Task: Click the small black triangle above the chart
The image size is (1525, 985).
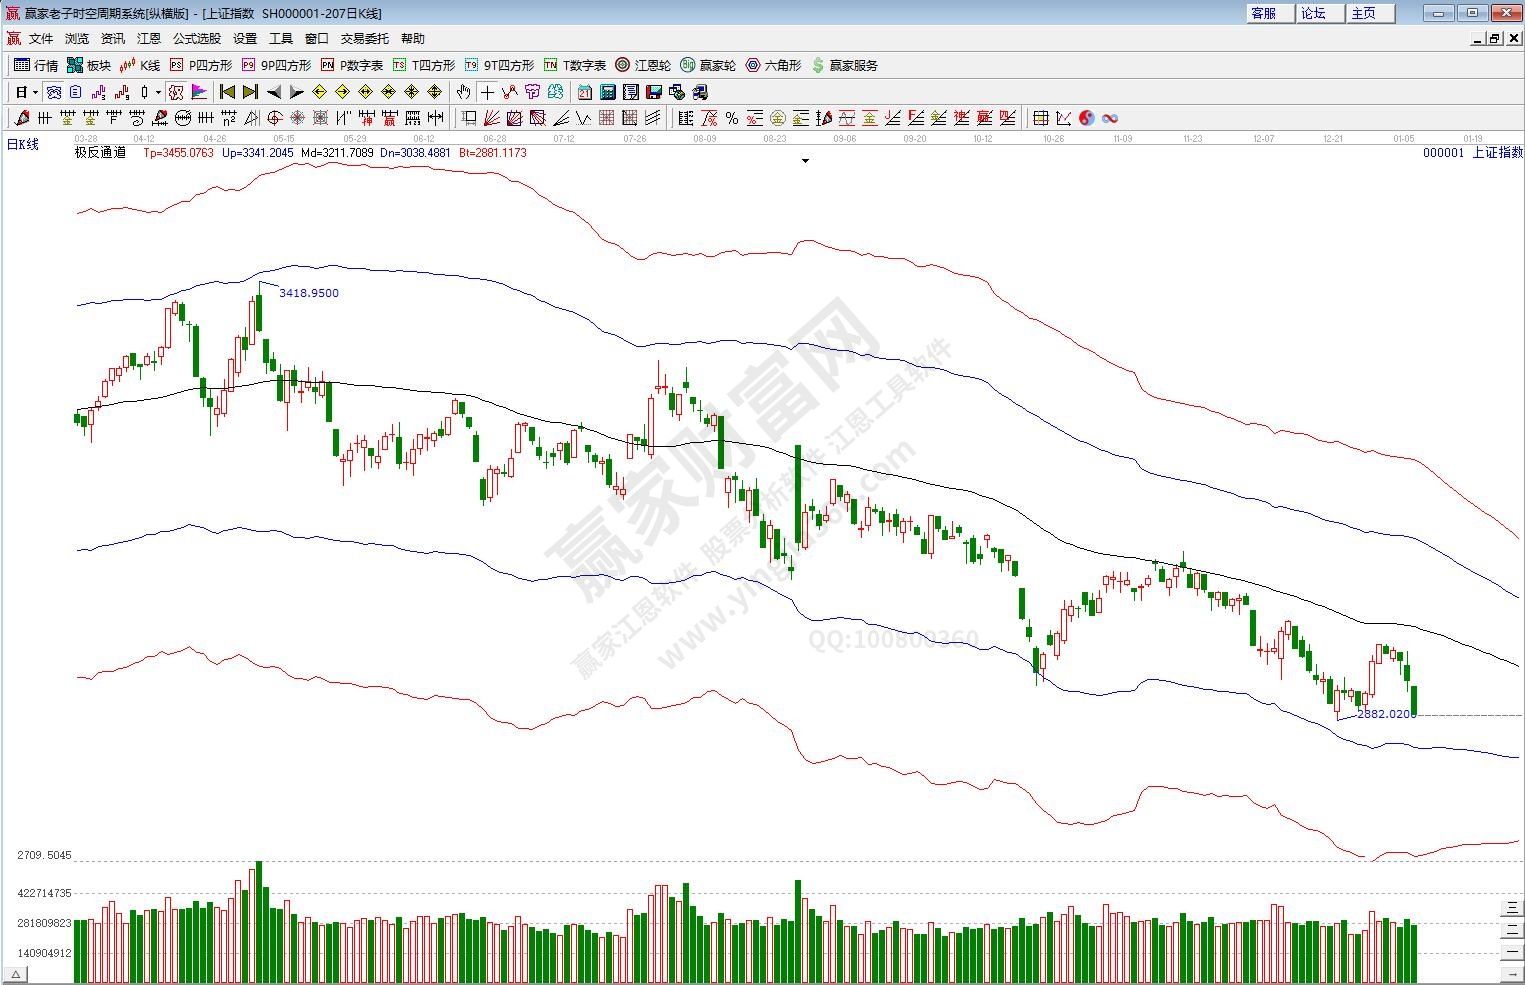Action: [x=805, y=160]
